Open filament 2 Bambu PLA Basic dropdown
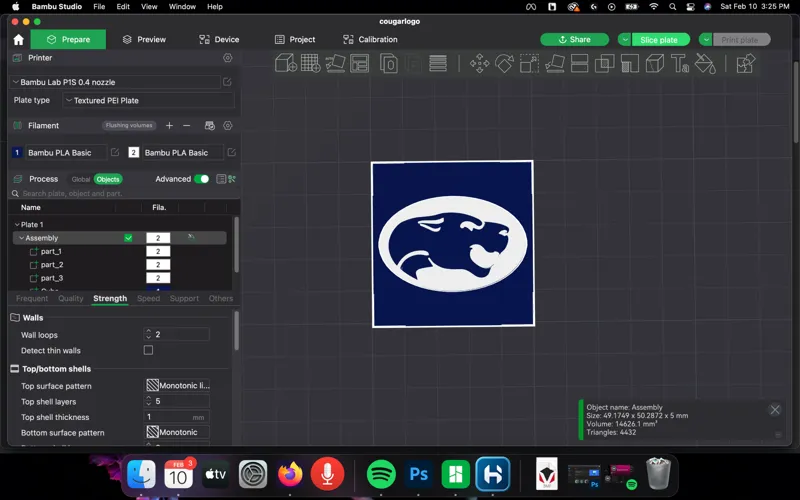800x500 pixels. tap(182, 152)
